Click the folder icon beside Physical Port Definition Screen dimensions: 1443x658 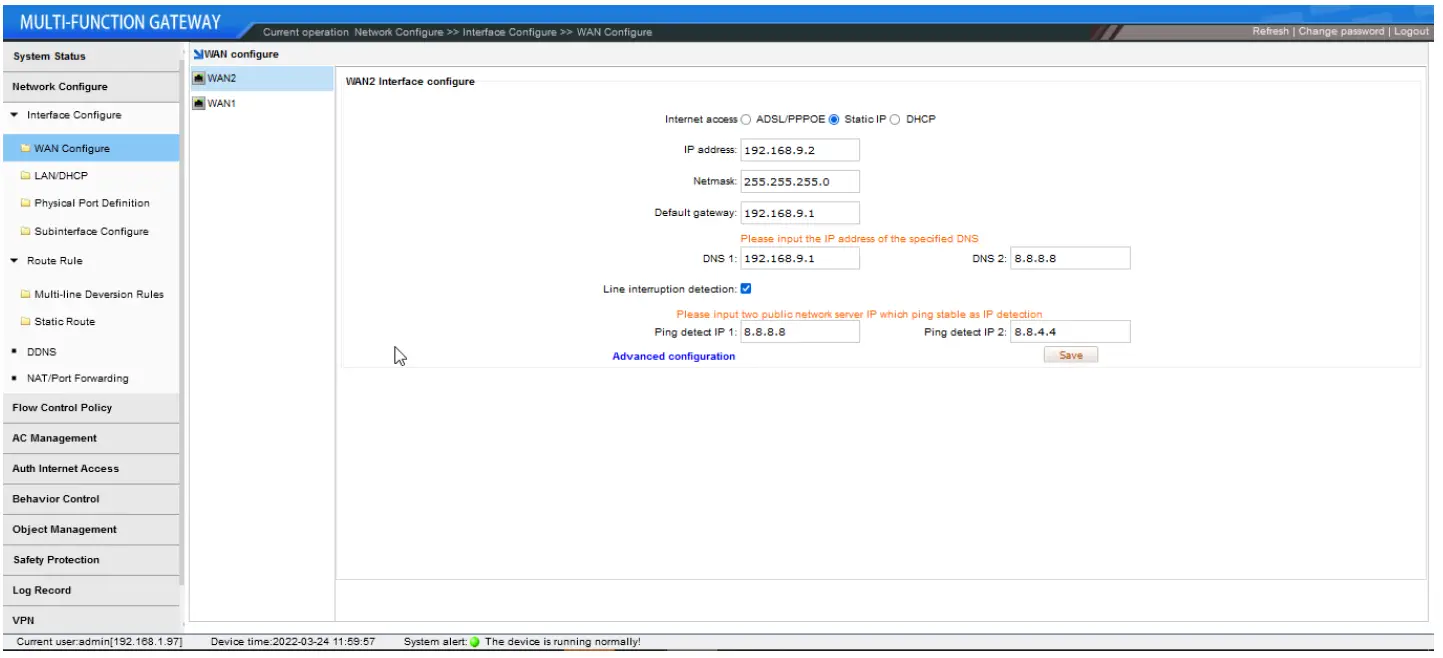click(26, 203)
